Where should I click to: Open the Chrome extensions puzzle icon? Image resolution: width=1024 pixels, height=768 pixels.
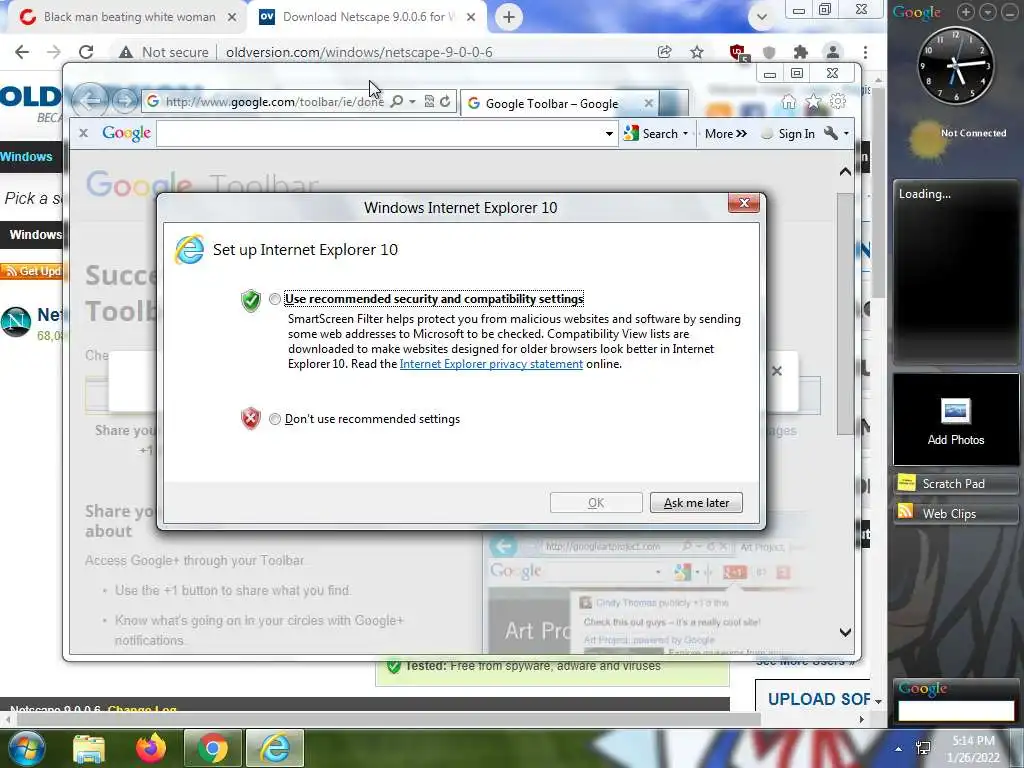pyautogui.click(x=801, y=52)
